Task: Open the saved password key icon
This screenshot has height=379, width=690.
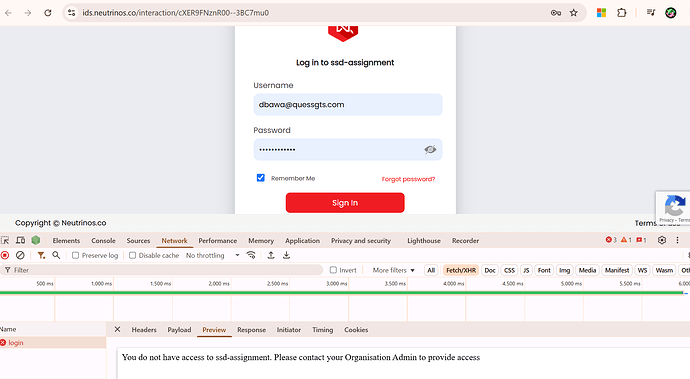Action: click(556, 13)
